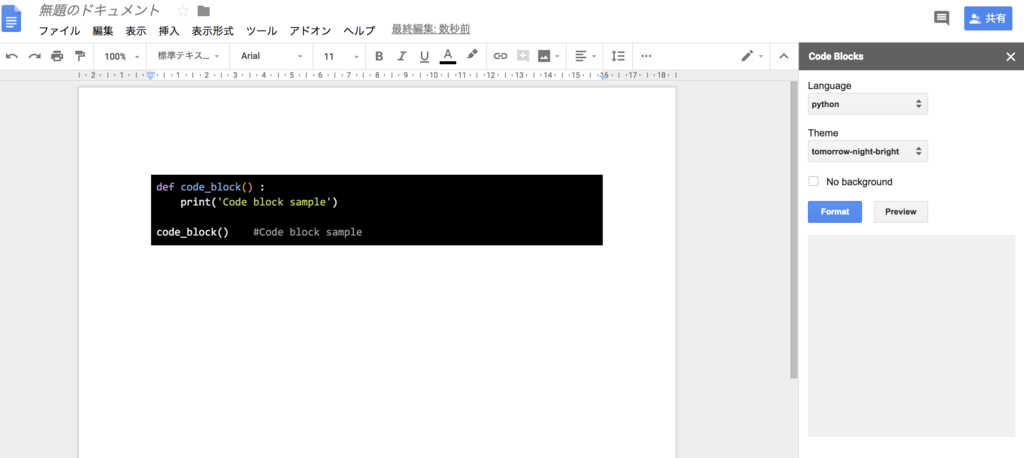Print the document
Viewport: 1024px width, 458px height.
click(x=57, y=56)
